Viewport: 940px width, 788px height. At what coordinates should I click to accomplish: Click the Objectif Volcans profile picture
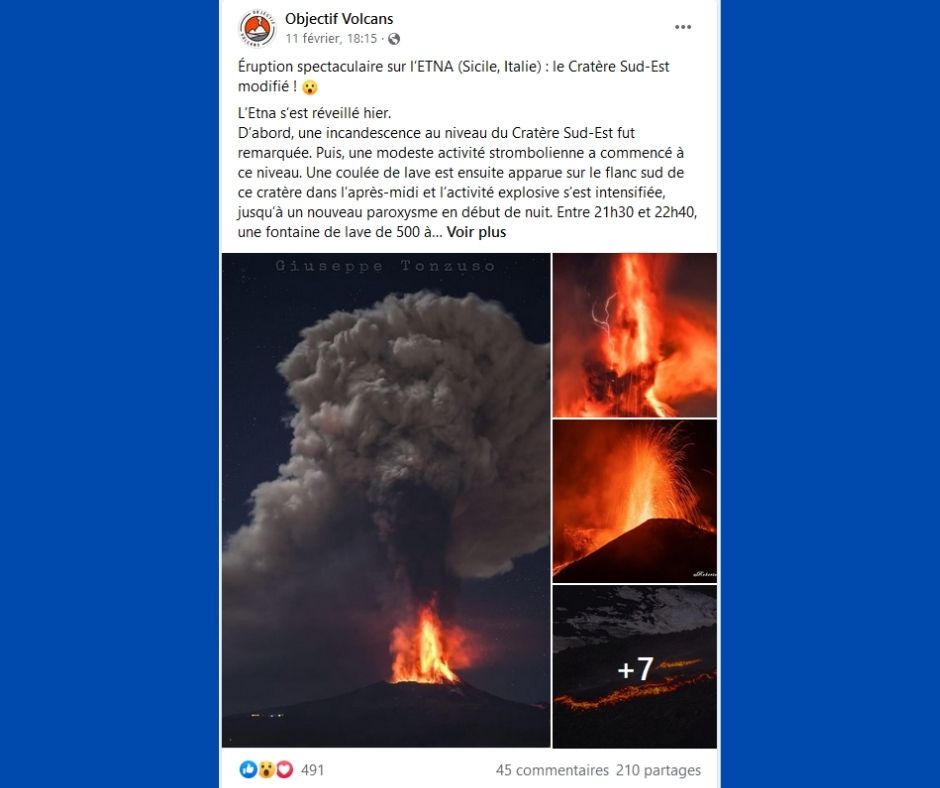click(x=257, y=28)
